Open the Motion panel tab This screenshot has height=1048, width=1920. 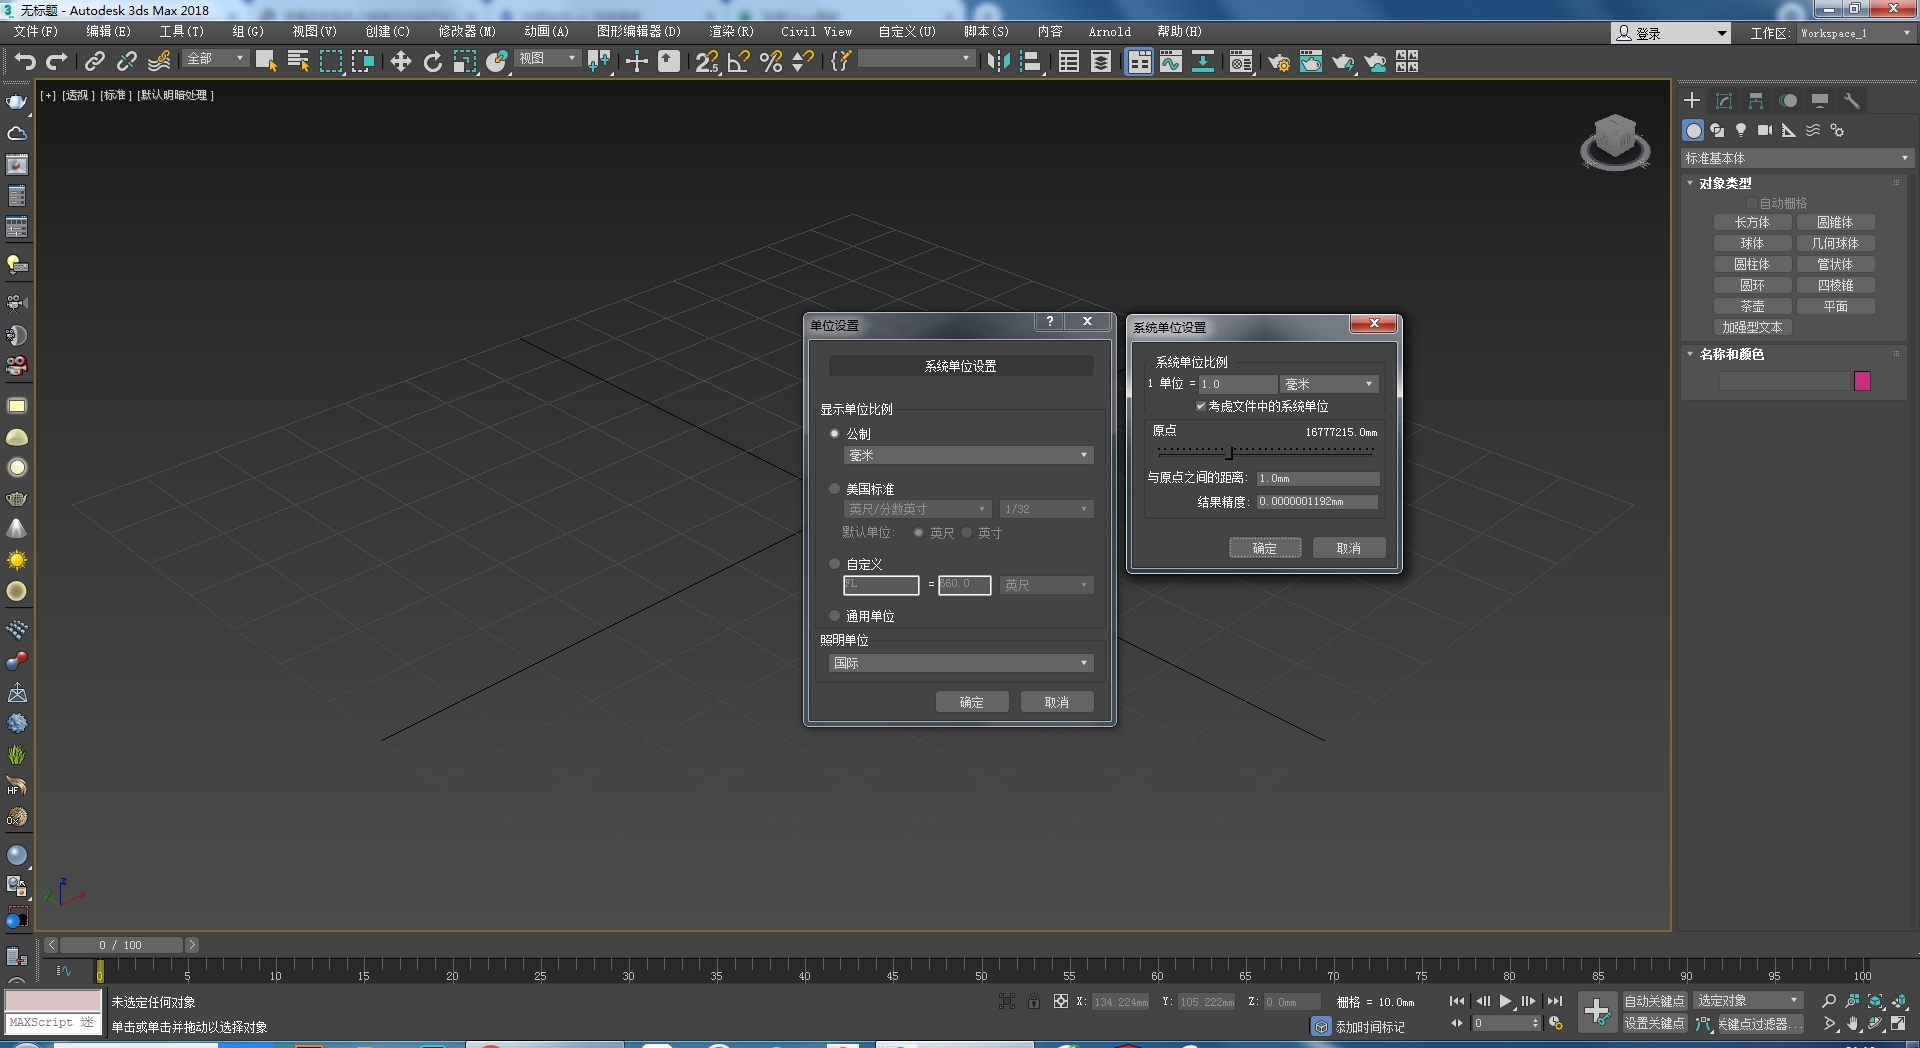(x=1788, y=100)
